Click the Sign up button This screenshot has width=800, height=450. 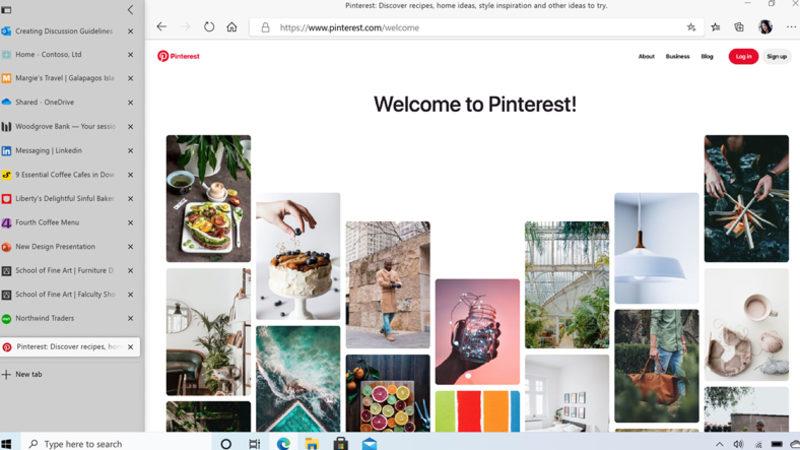tap(777, 57)
